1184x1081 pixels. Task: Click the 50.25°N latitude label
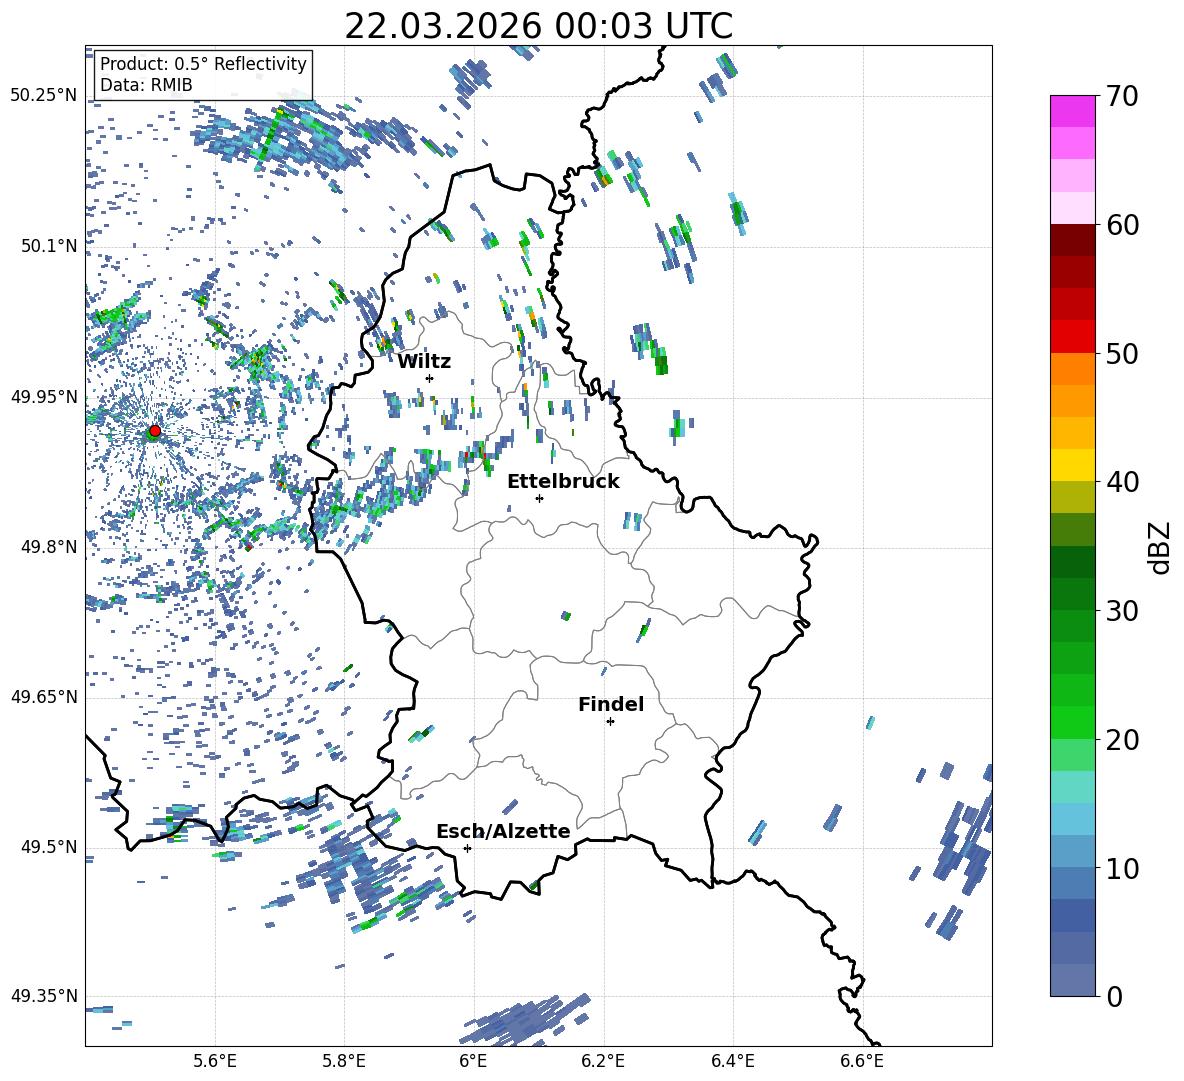(44, 96)
